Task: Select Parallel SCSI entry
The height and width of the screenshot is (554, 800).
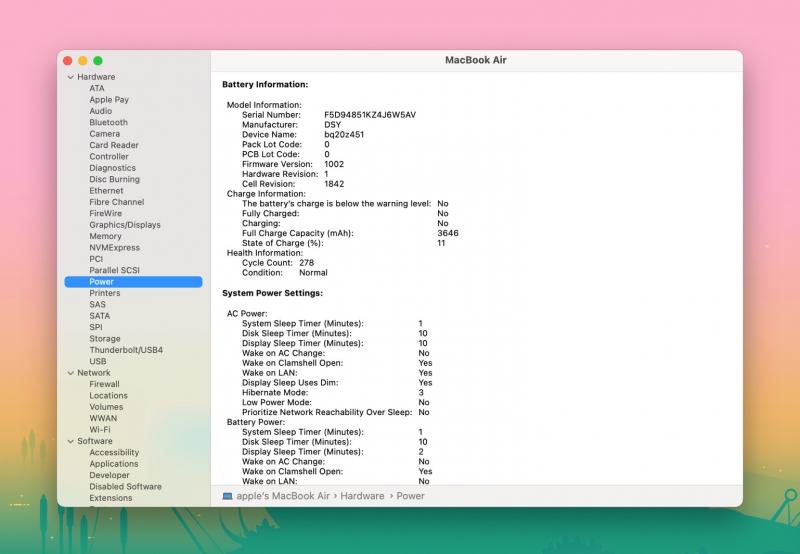Action: [114, 270]
